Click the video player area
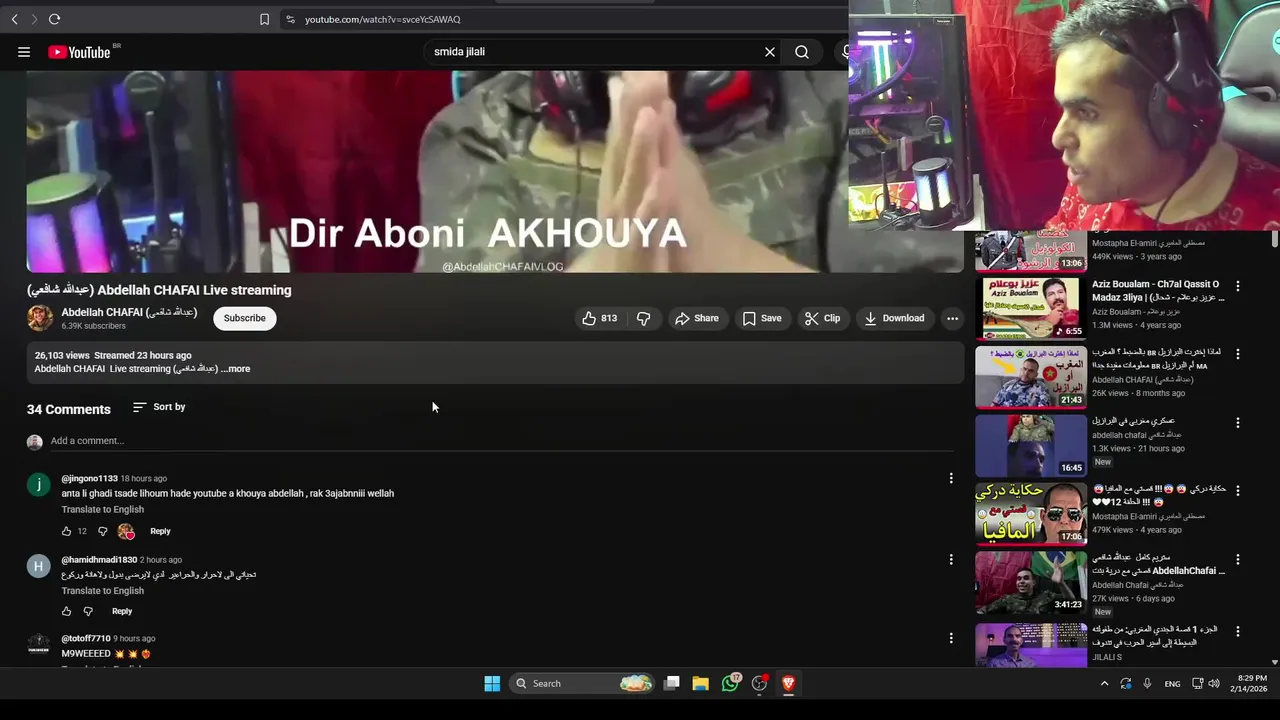The width and height of the screenshot is (1280, 720). pos(495,171)
